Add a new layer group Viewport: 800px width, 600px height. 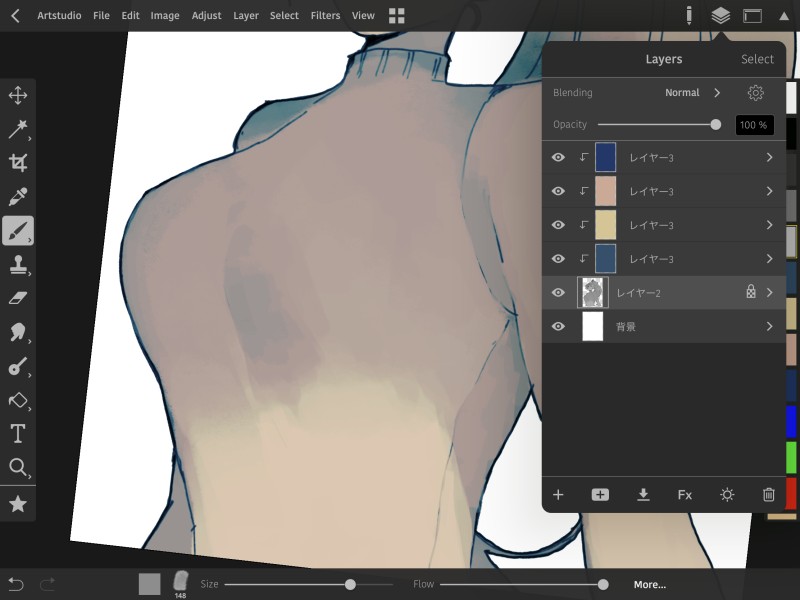600,494
